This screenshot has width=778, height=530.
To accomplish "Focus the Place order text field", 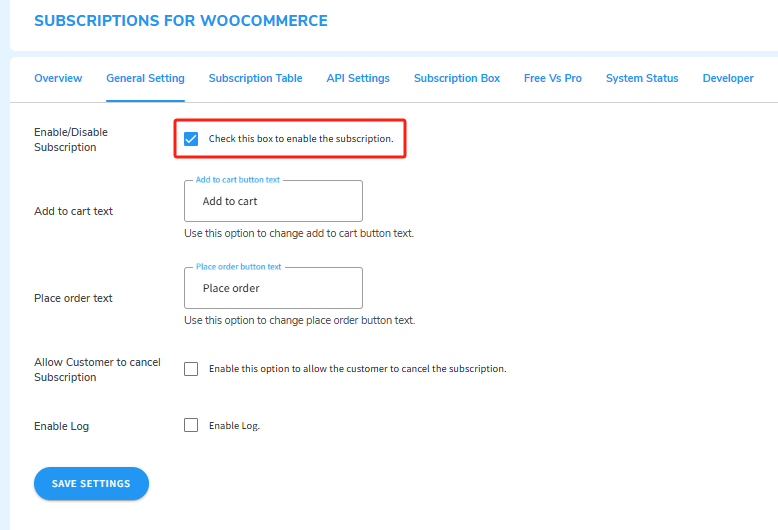I will click(273, 288).
